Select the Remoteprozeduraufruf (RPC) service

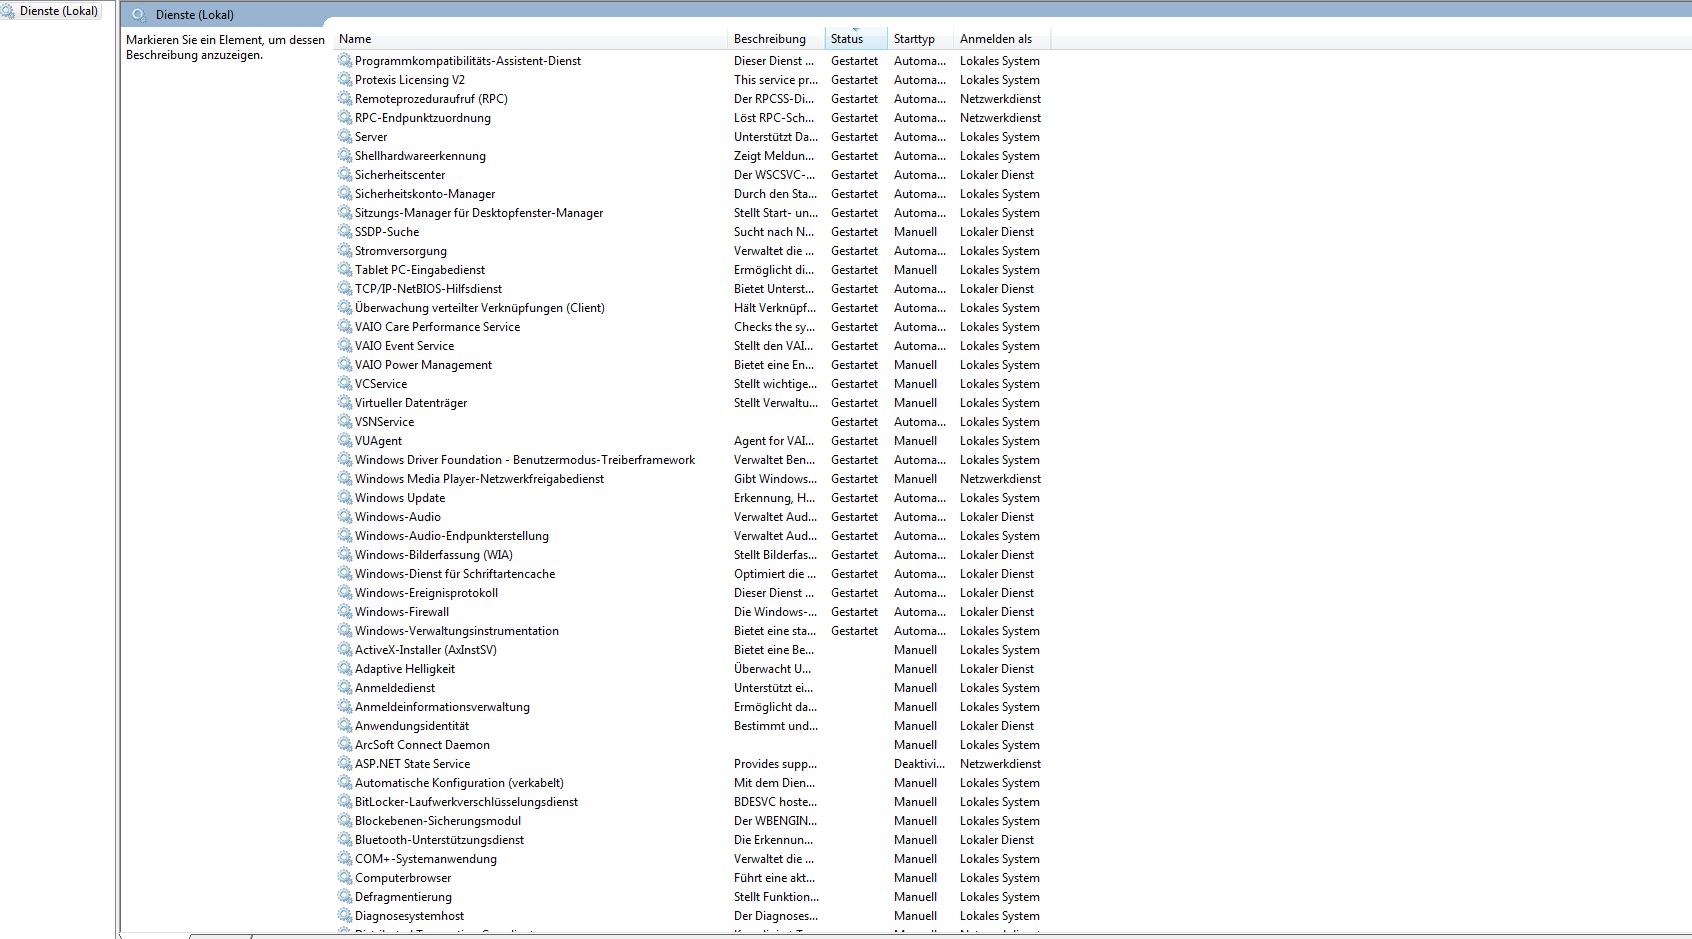click(431, 99)
